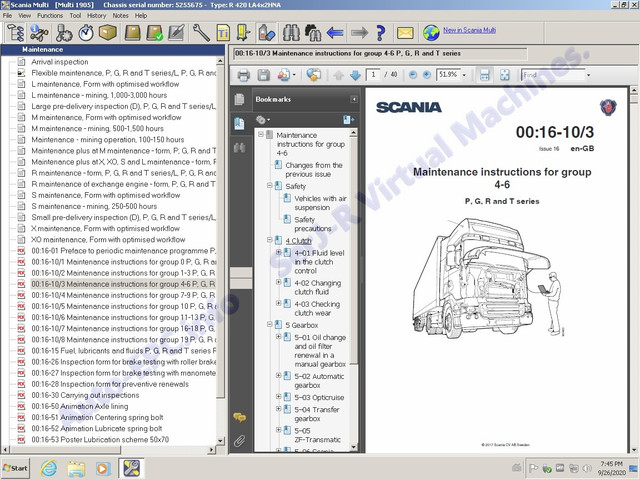Collapse the Bookmarks pane arrow button
The image size is (640, 480).
pyautogui.click(x=354, y=99)
